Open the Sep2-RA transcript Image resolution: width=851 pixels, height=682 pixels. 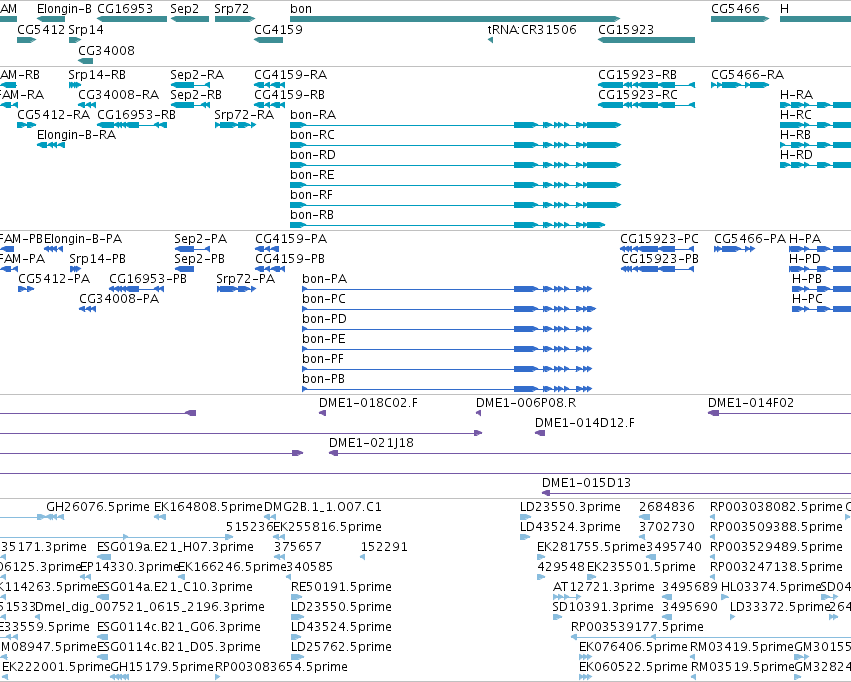[x=190, y=85]
